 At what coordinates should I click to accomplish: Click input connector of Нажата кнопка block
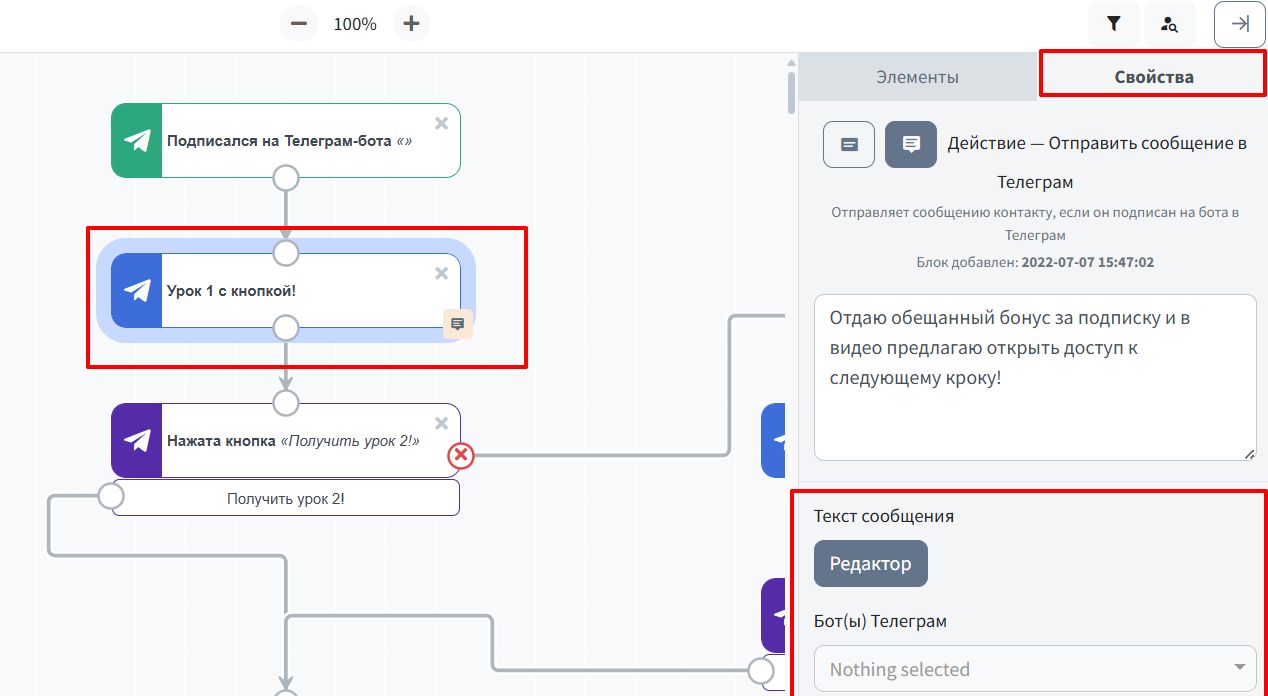[x=286, y=403]
